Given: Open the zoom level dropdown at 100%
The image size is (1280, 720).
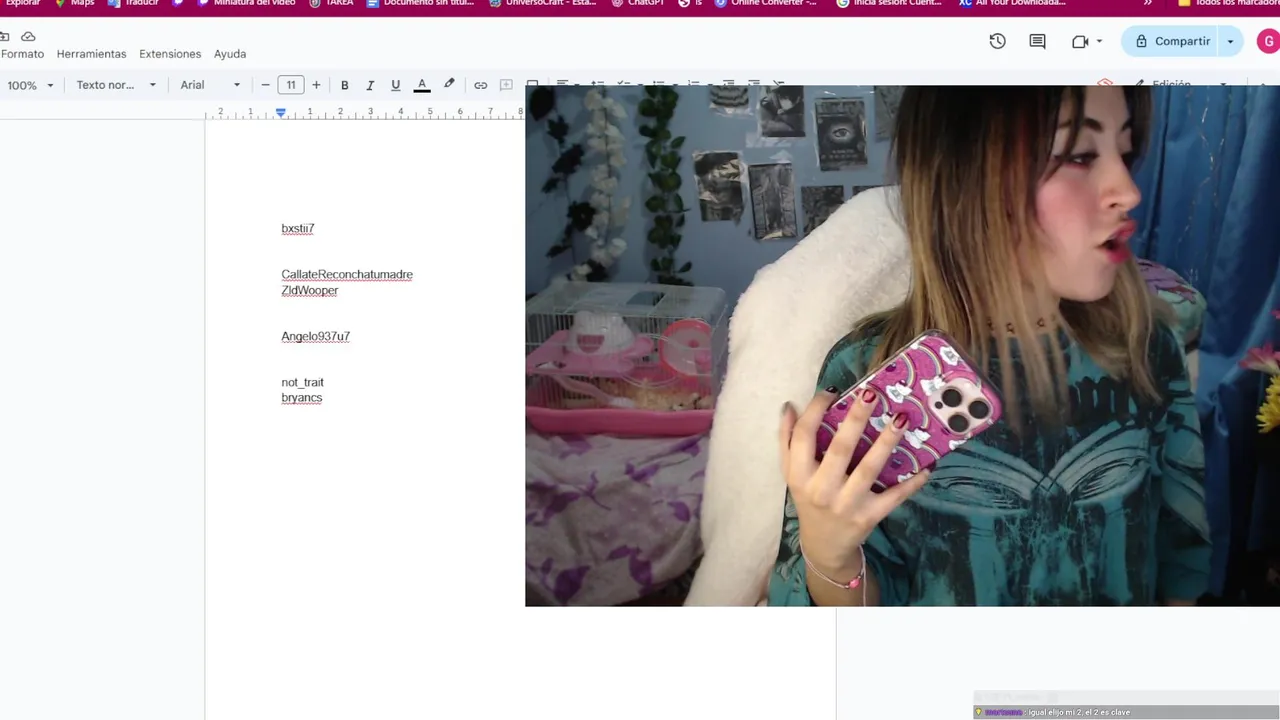Looking at the screenshot, I should pyautogui.click(x=30, y=85).
